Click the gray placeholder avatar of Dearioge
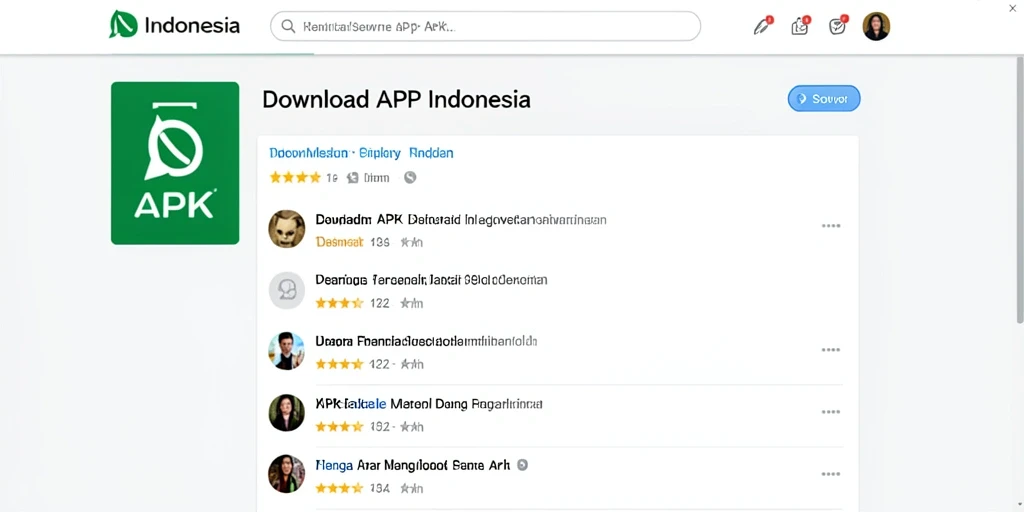 click(287, 290)
